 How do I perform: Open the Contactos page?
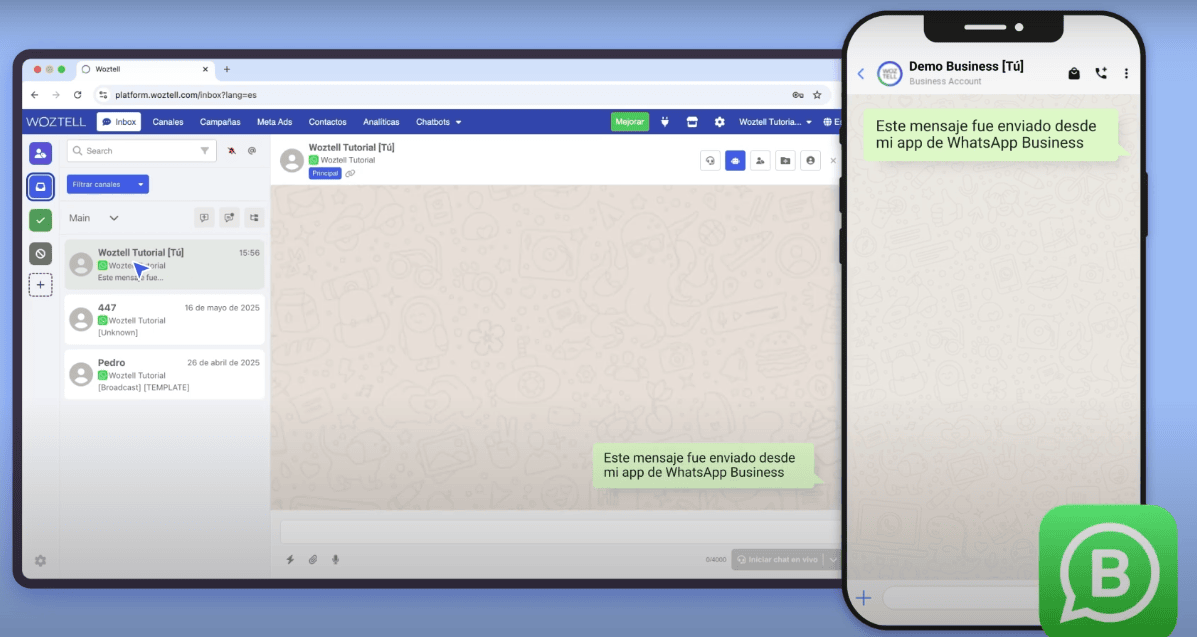point(327,121)
